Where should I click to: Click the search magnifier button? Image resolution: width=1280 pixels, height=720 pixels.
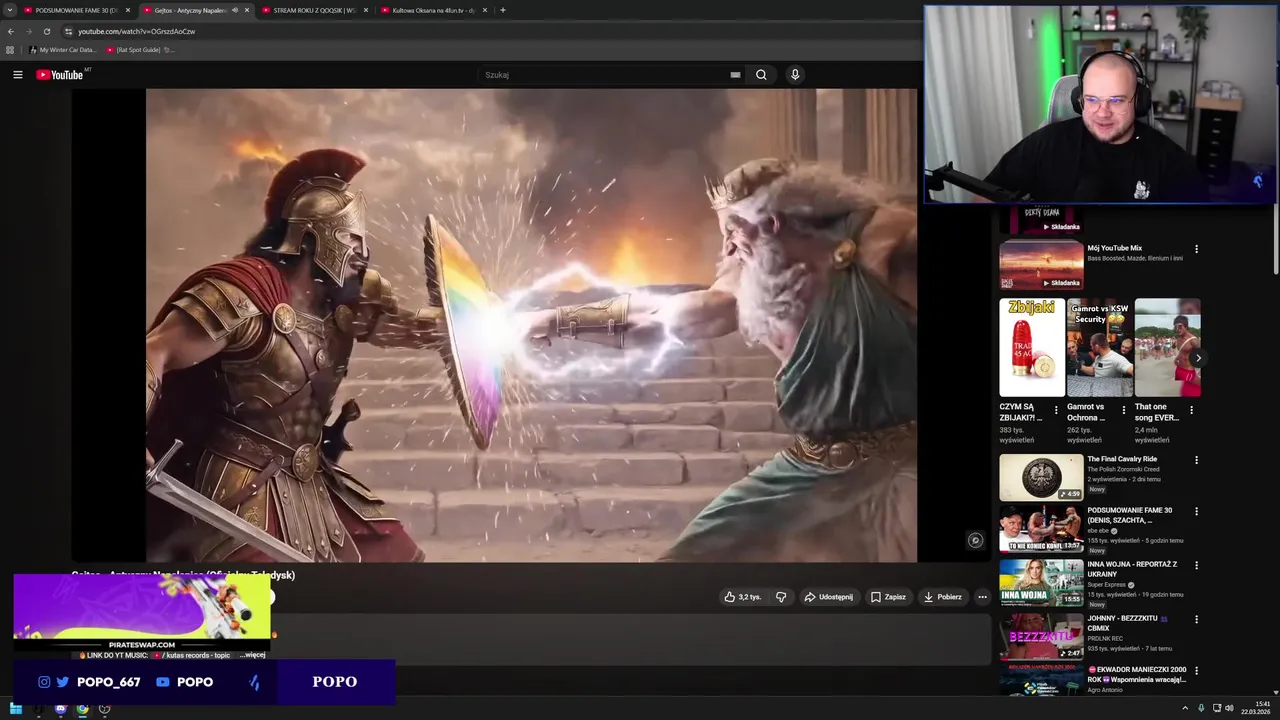click(x=761, y=75)
